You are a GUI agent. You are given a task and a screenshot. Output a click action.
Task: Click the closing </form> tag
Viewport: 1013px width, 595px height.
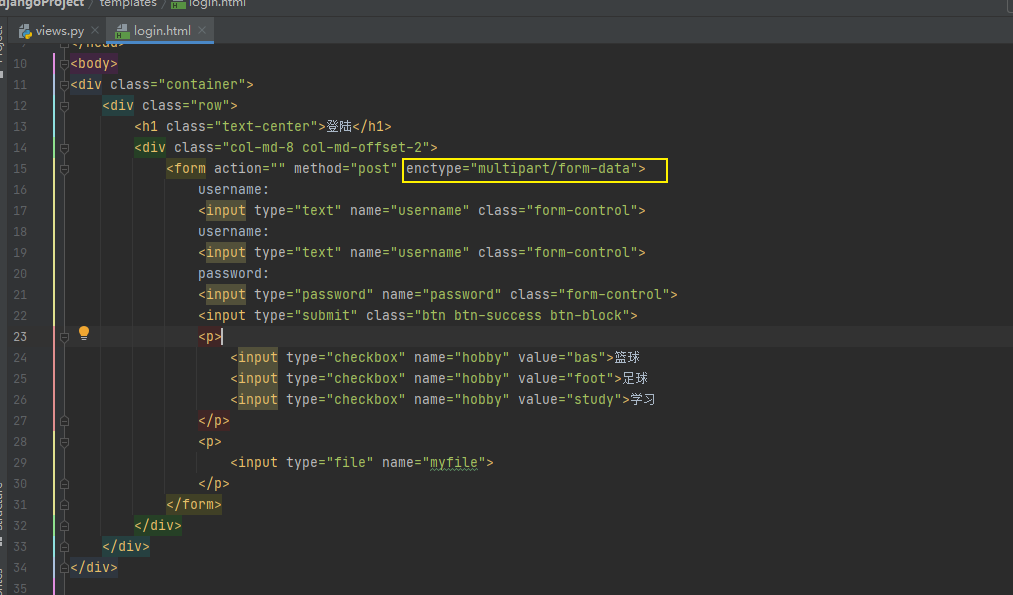click(194, 505)
